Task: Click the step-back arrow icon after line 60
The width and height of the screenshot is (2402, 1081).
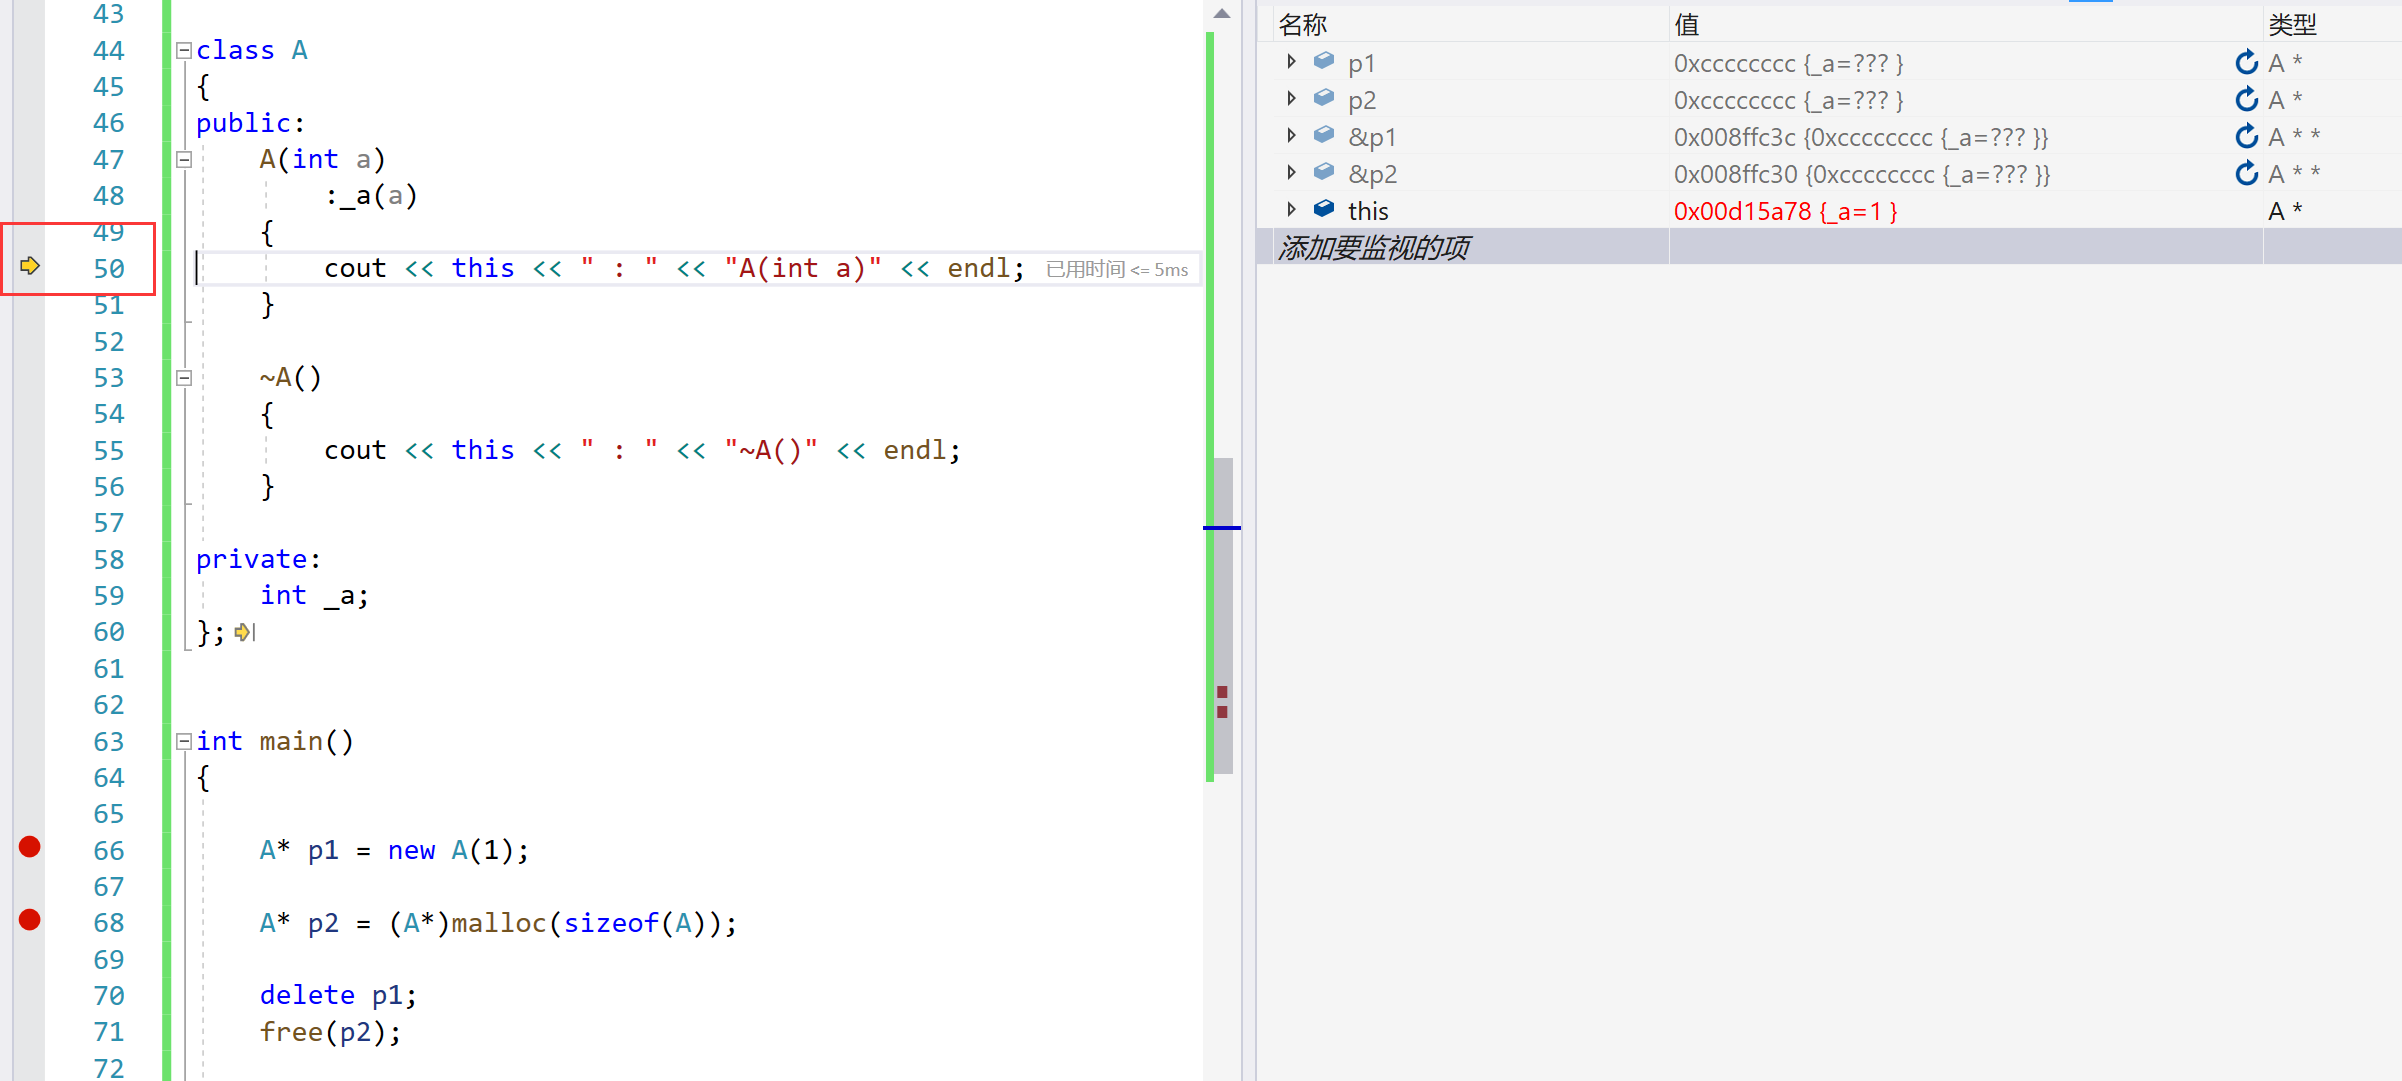Action: point(244,632)
